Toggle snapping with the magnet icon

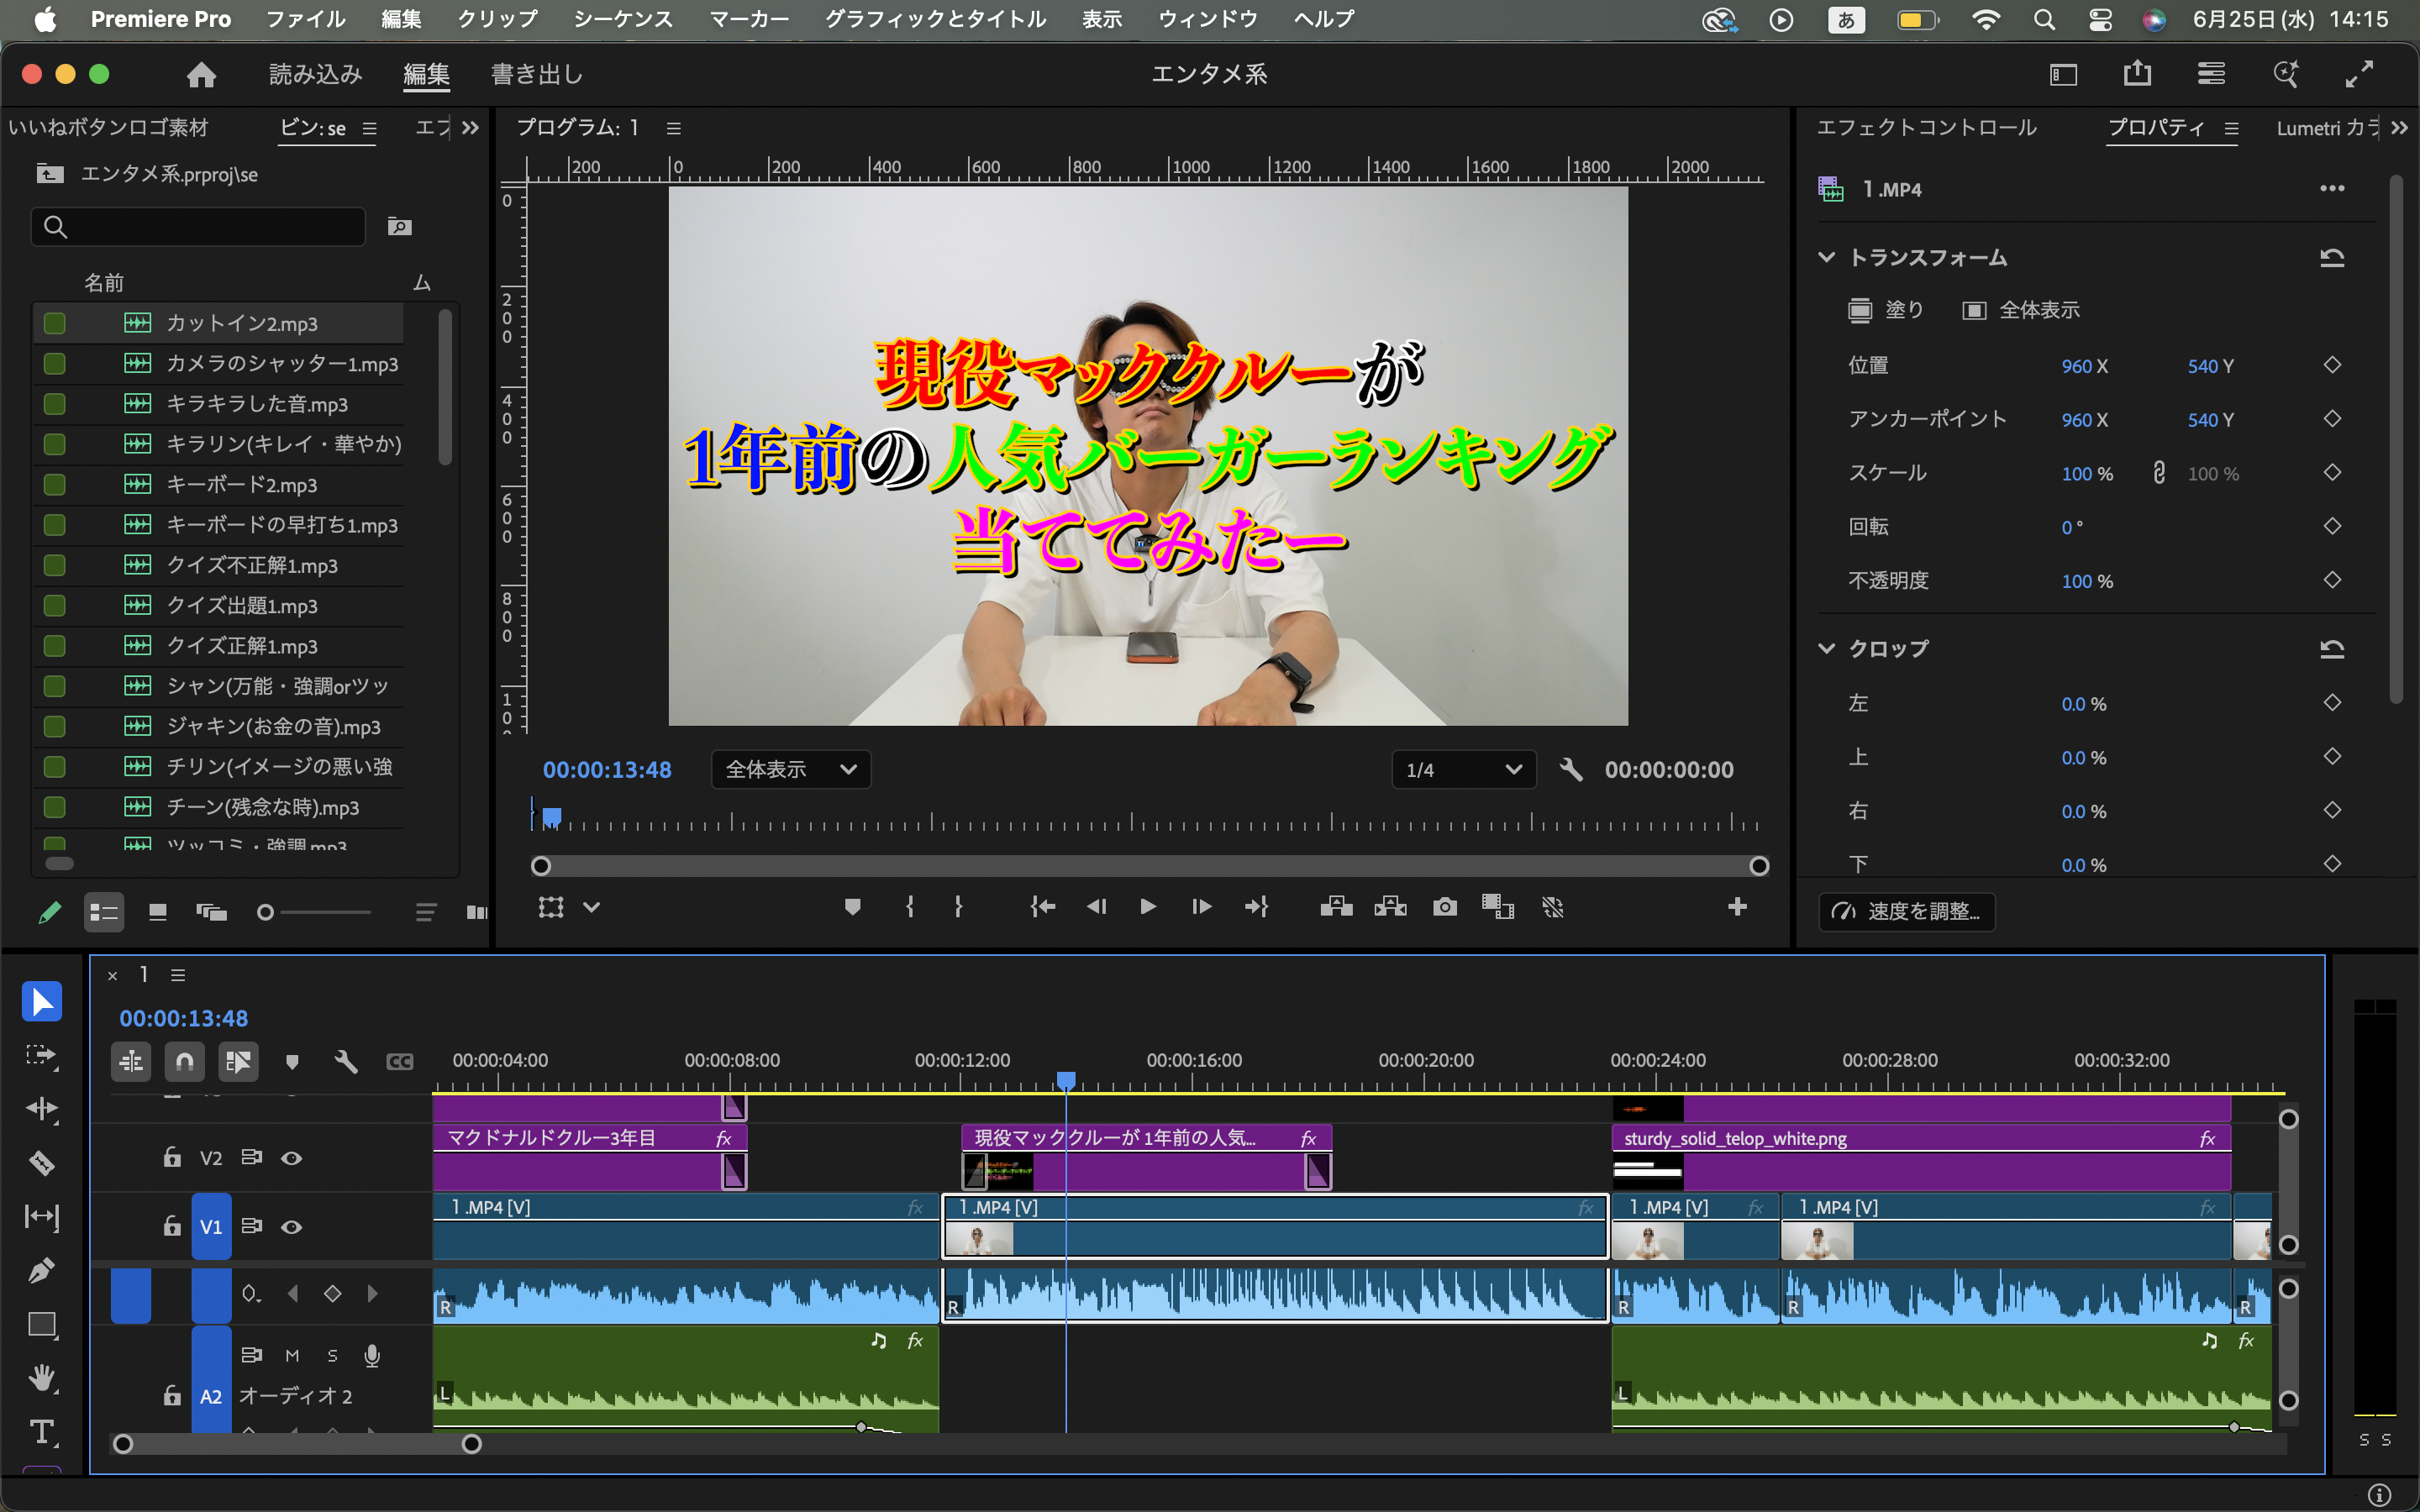coord(185,1061)
